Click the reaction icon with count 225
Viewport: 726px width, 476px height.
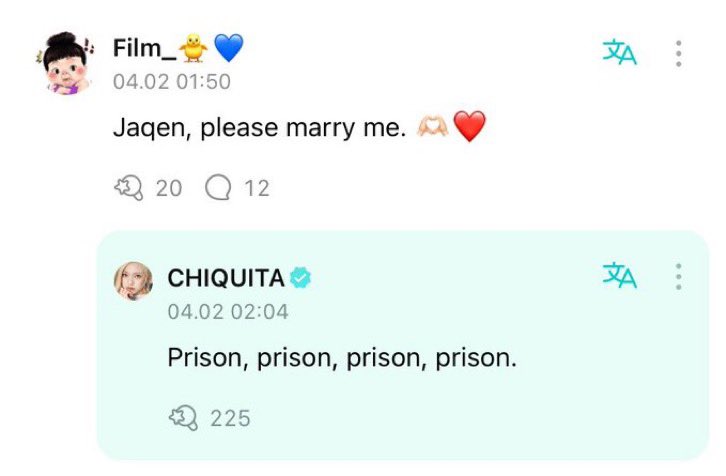click(x=184, y=417)
